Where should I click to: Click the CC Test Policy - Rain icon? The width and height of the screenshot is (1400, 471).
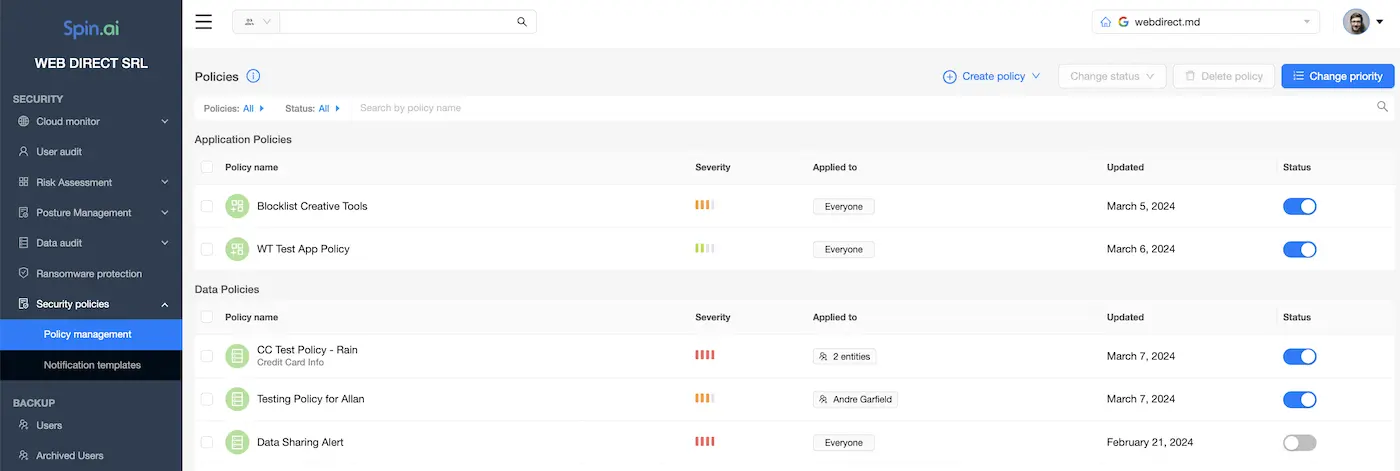pyautogui.click(x=237, y=356)
